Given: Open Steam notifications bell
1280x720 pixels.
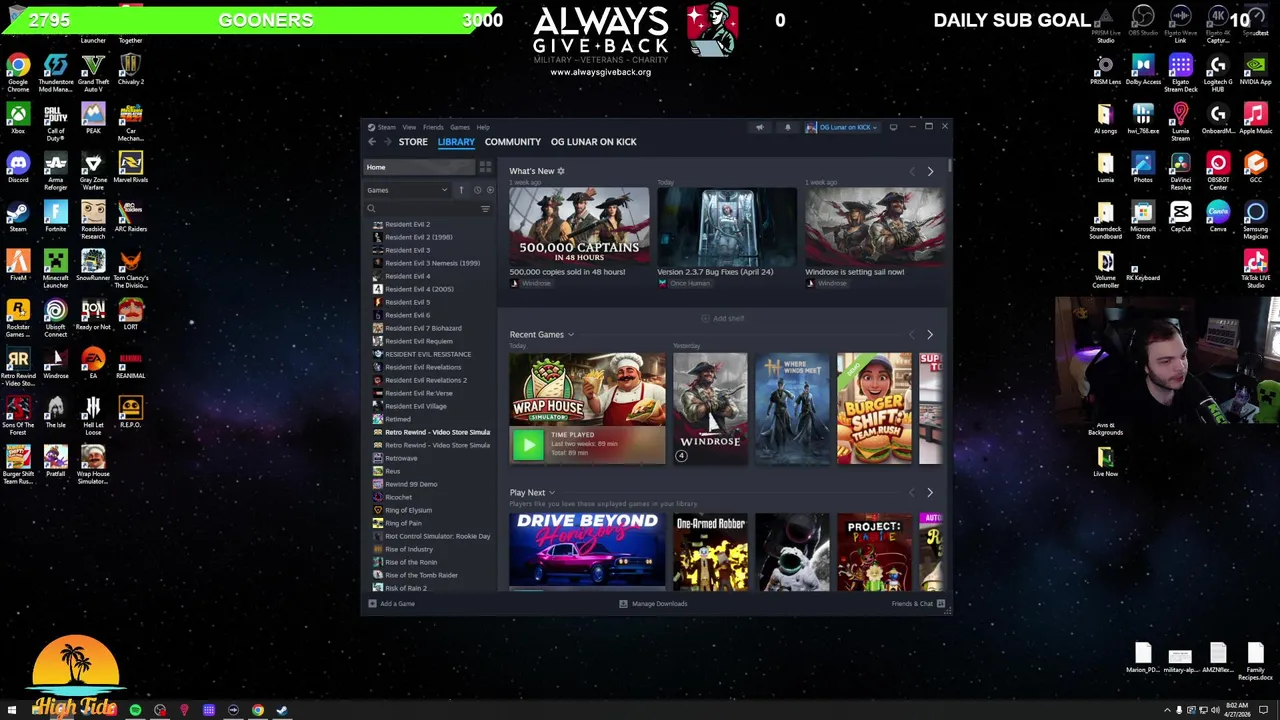Looking at the screenshot, I should (787, 127).
